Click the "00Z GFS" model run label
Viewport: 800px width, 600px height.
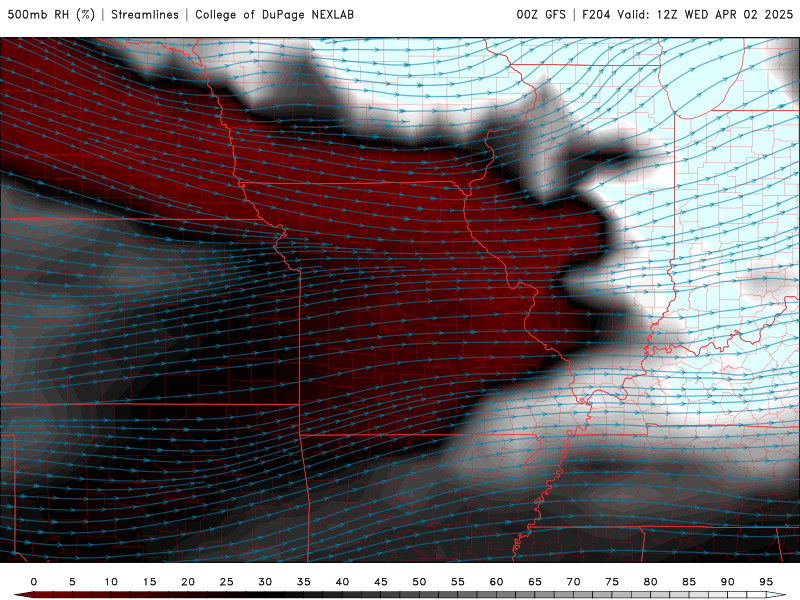(x=541, y=15)
